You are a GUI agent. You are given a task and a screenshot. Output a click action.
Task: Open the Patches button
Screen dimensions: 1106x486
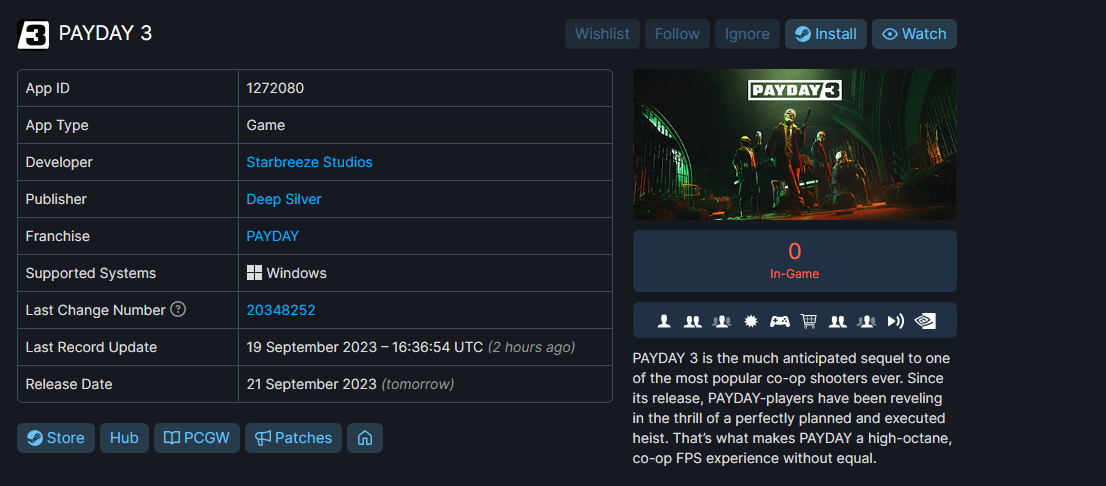293,438
